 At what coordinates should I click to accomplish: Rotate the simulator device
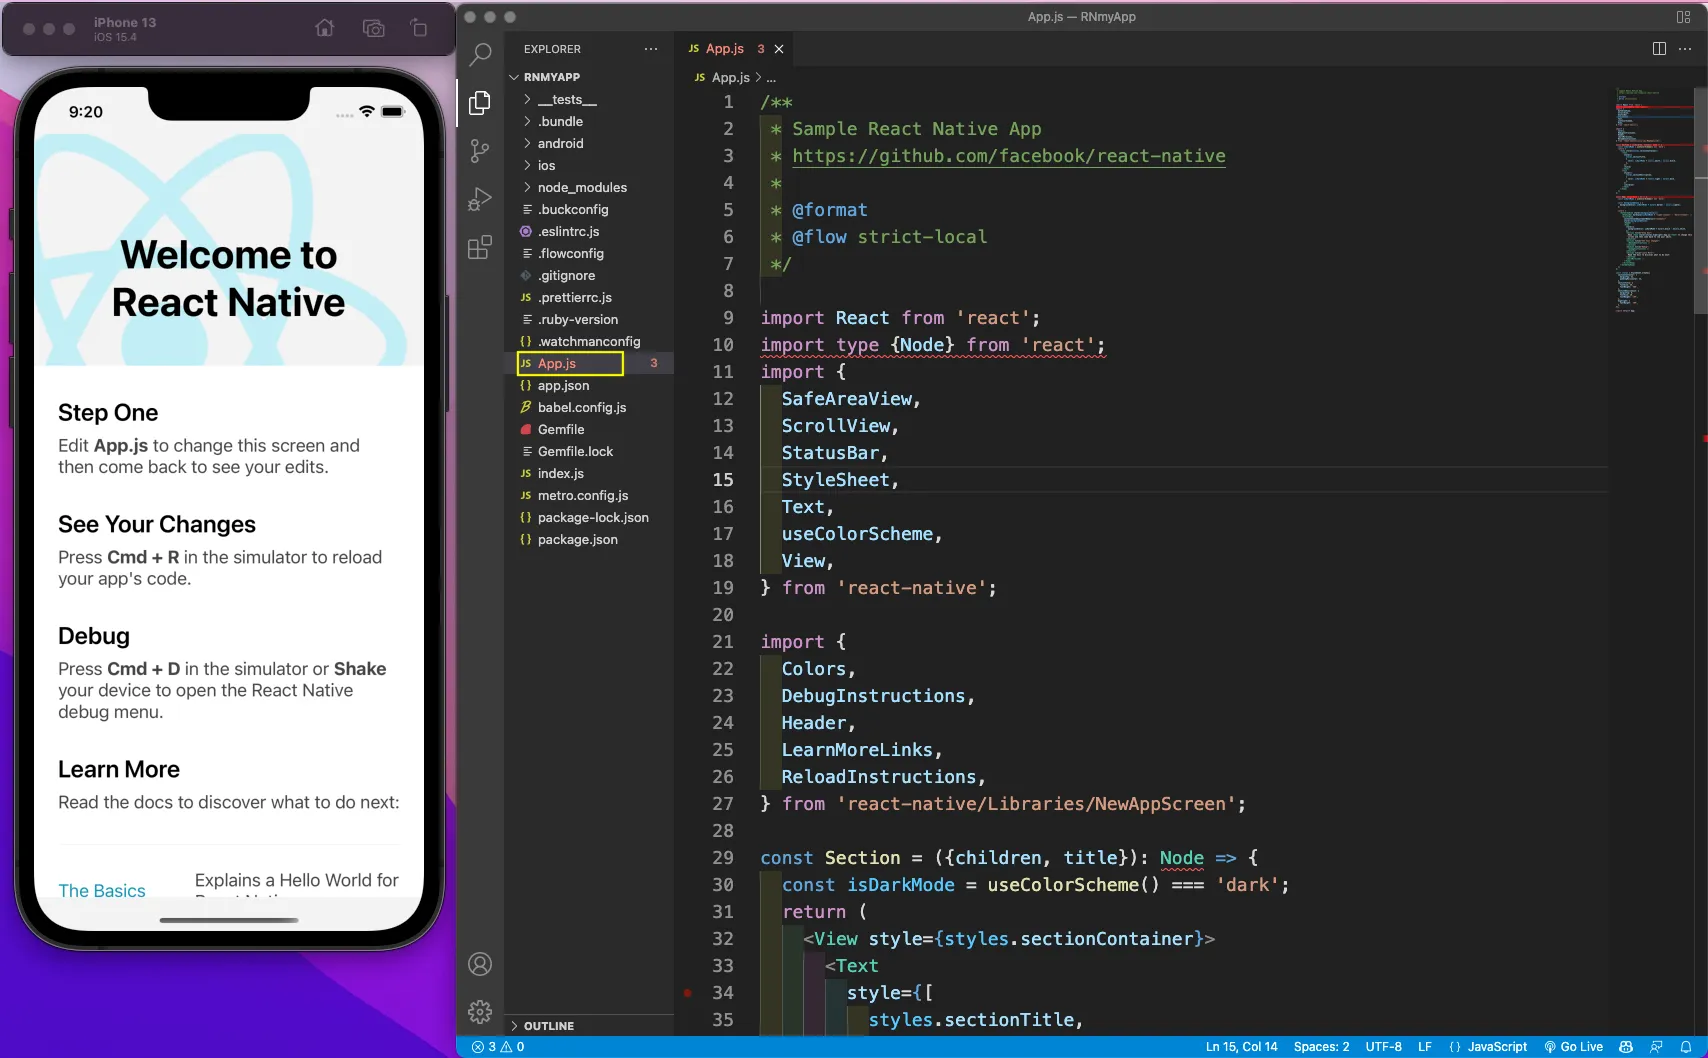click(419, 29)
